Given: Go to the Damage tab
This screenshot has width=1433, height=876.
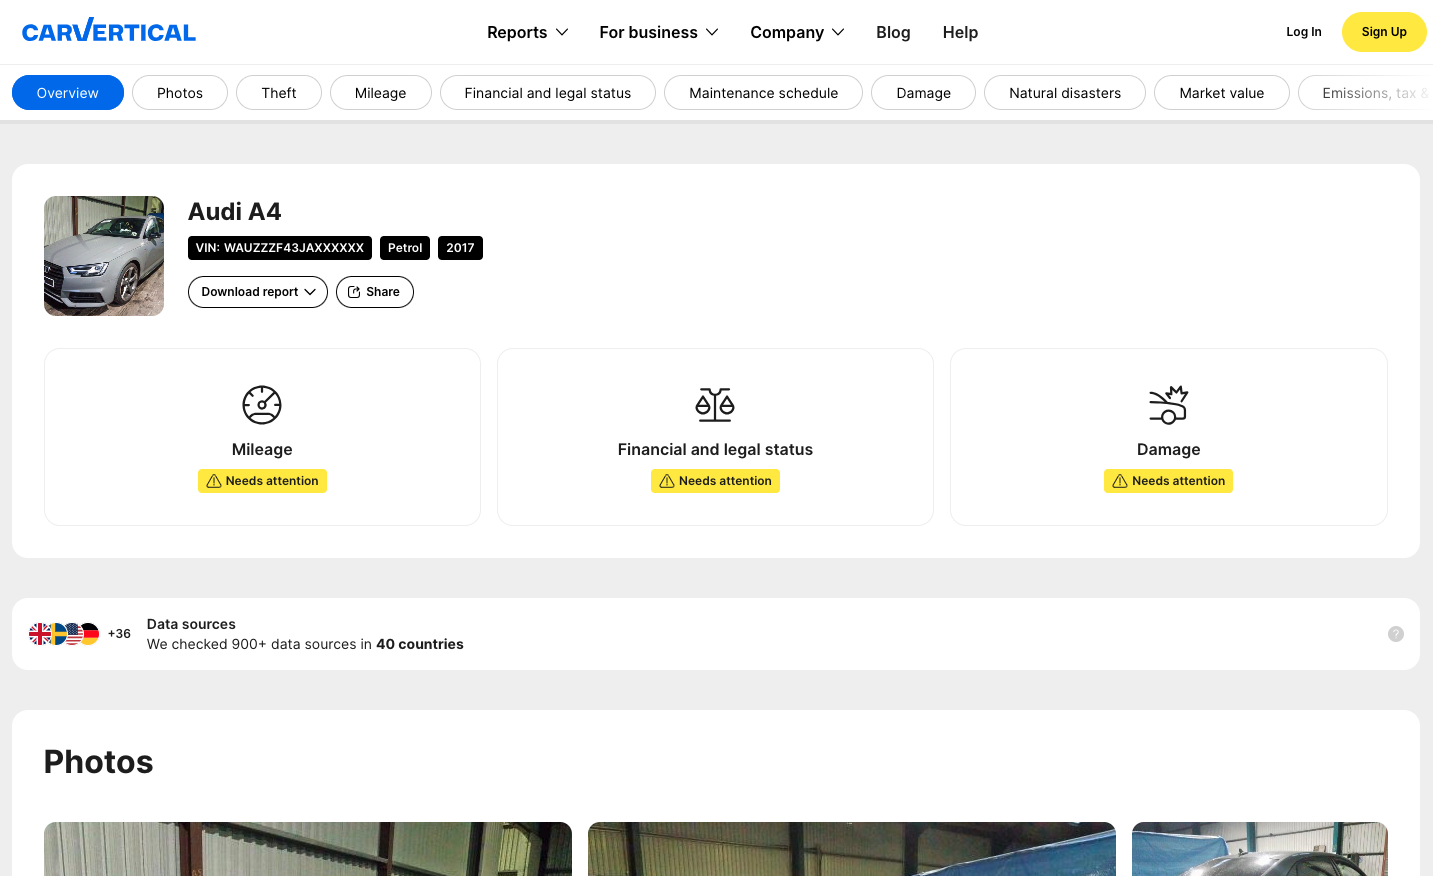Looking at the screenshot, I should [x=924, y=93].
